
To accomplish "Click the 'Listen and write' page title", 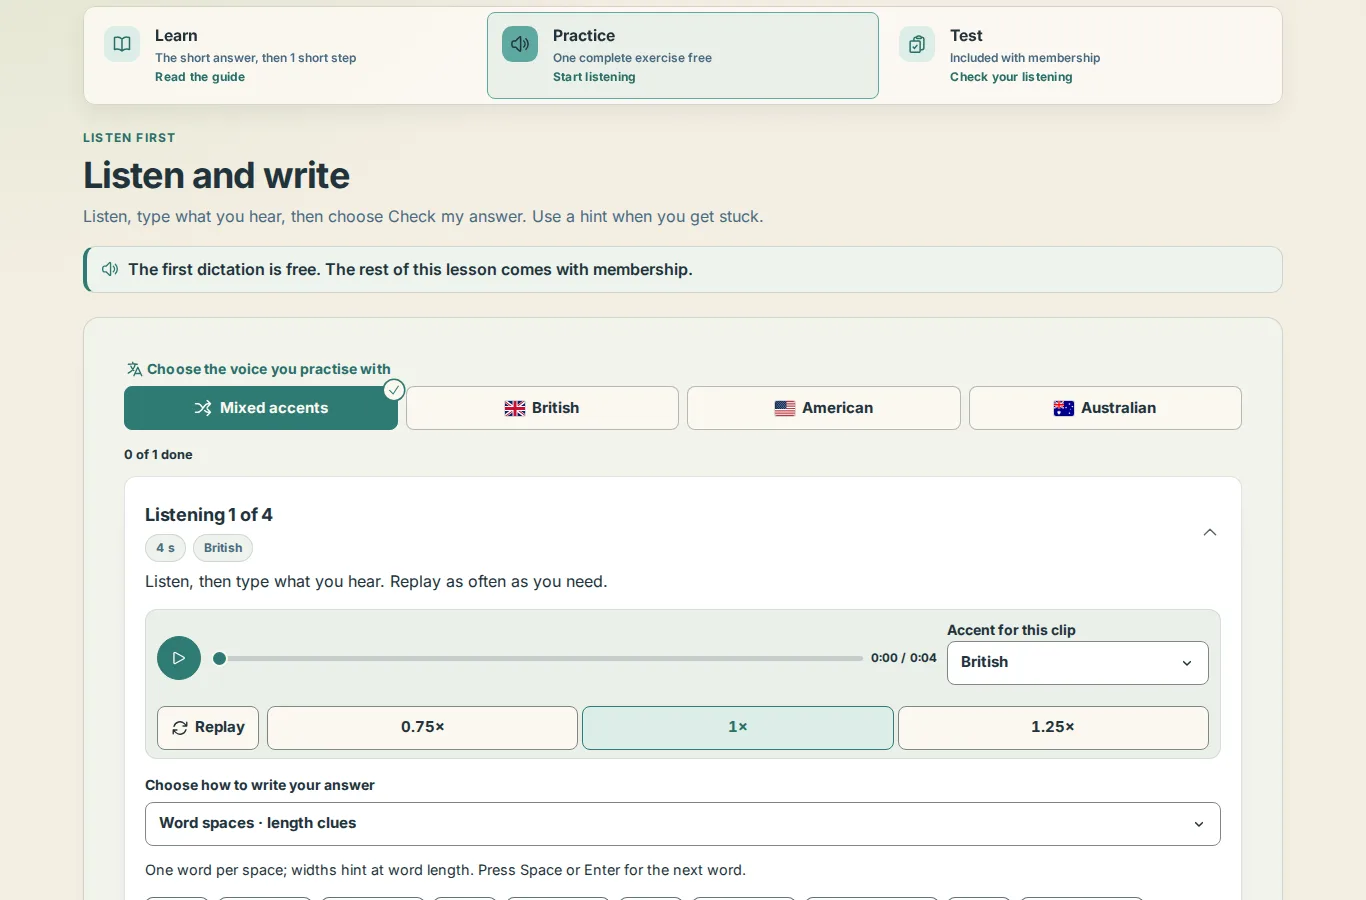I will tap(216, 176).
